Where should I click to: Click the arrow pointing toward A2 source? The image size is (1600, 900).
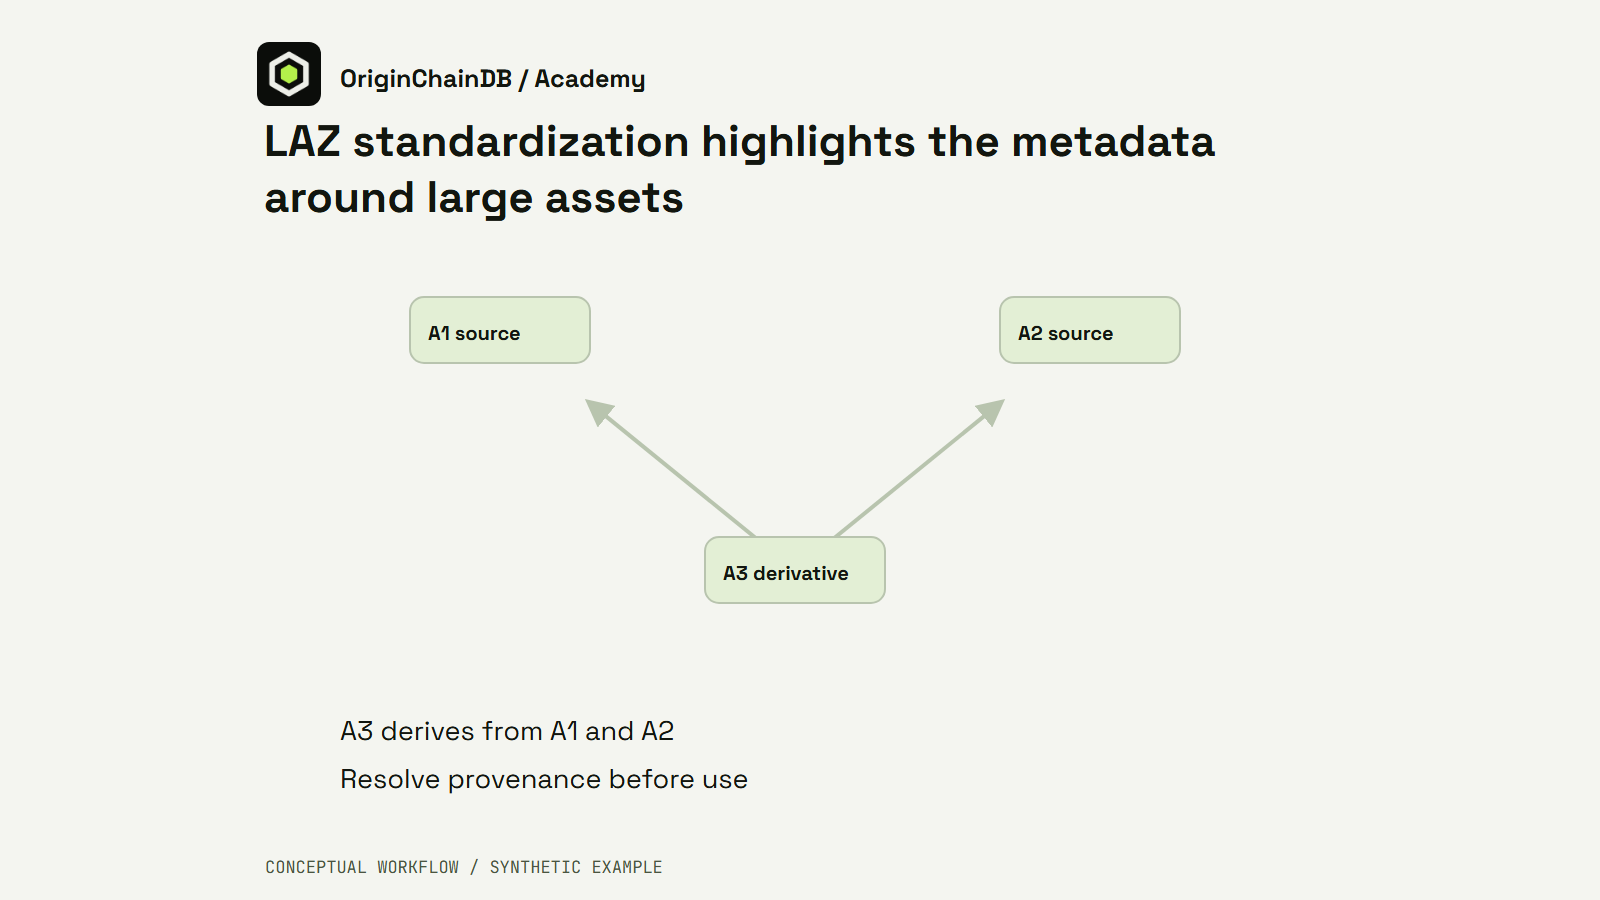(x=920, y=468)
